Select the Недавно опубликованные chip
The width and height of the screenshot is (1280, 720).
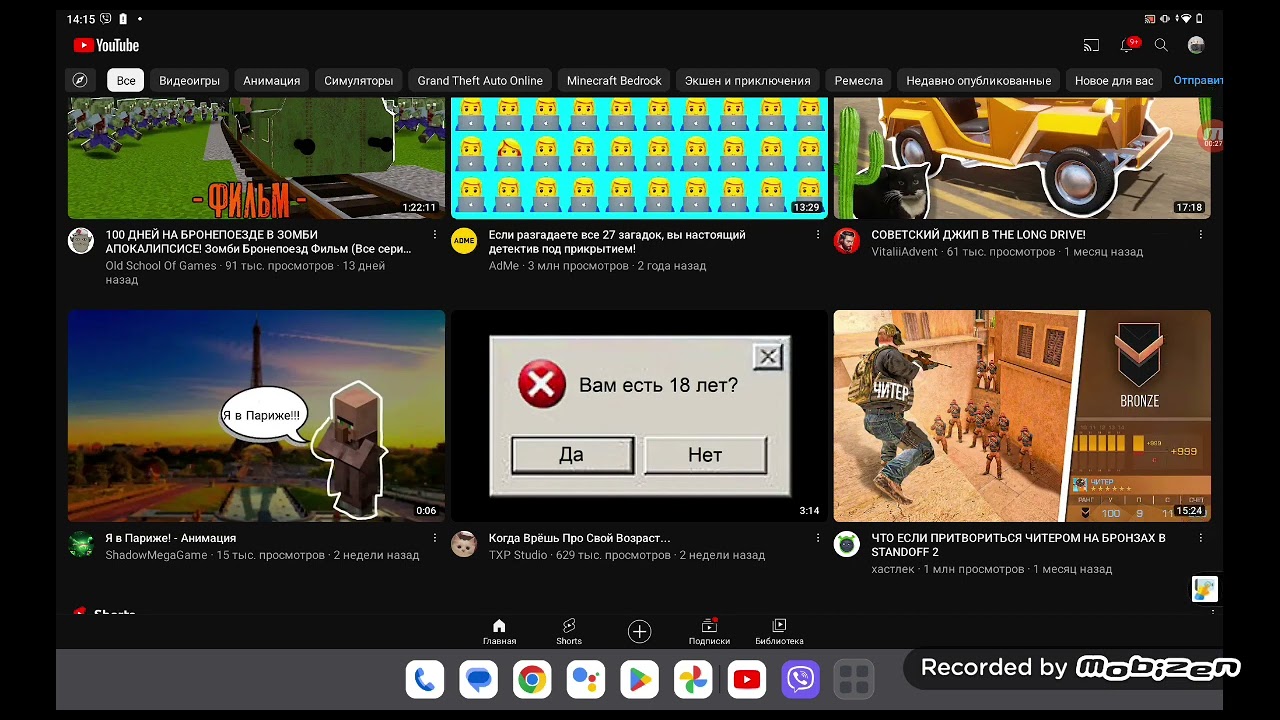point(979,80)
